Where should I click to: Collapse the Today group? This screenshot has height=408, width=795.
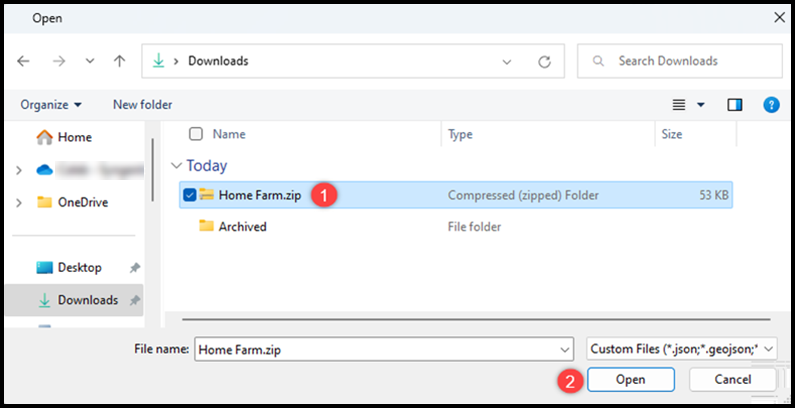pyautogui.click(x=177, y=166)
